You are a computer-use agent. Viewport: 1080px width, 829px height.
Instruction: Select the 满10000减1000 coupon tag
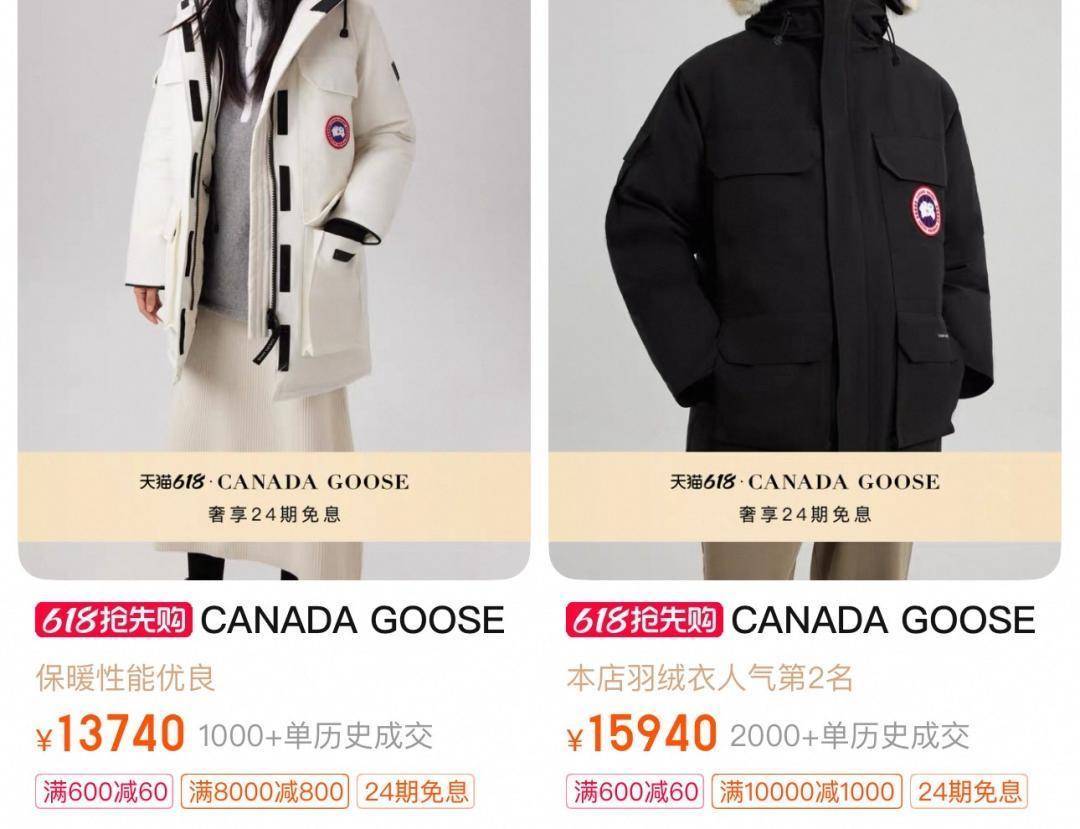807,792
